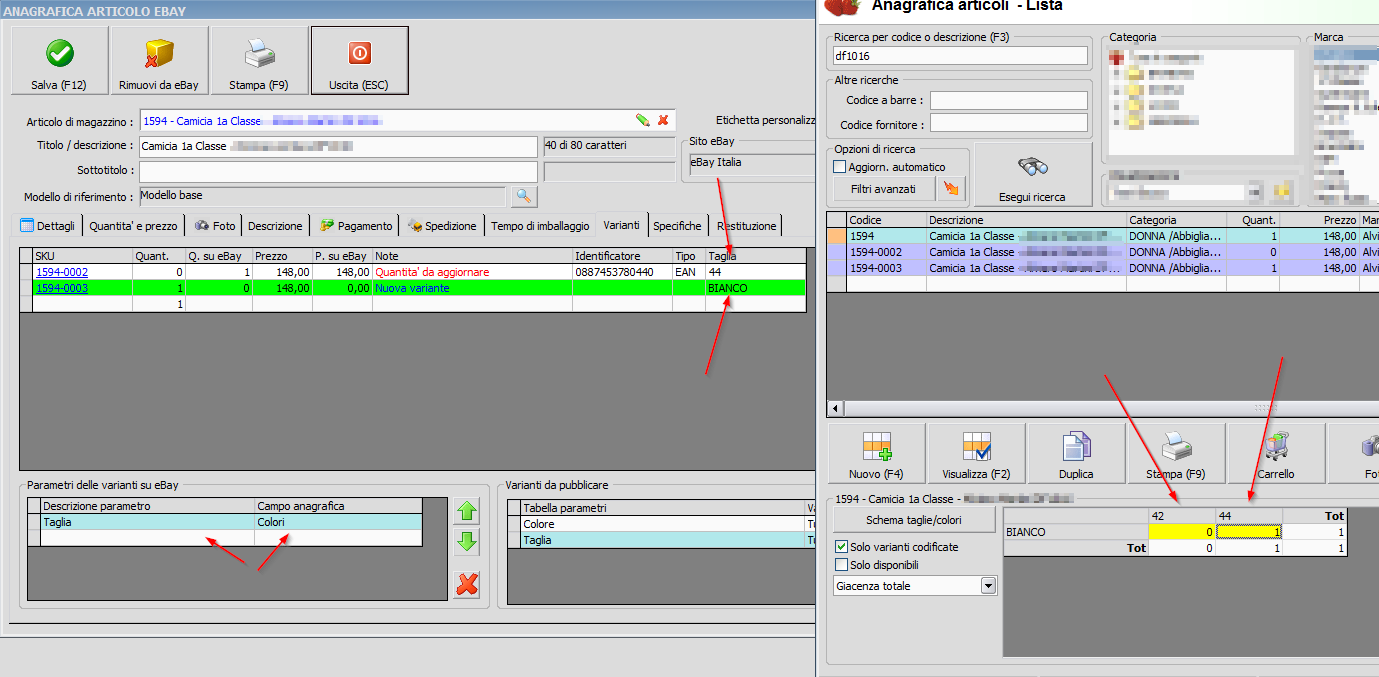Screen dimensions: 1379x677
Task: Move the variant parameter down with the green arrow
Action: coord(467,543)
